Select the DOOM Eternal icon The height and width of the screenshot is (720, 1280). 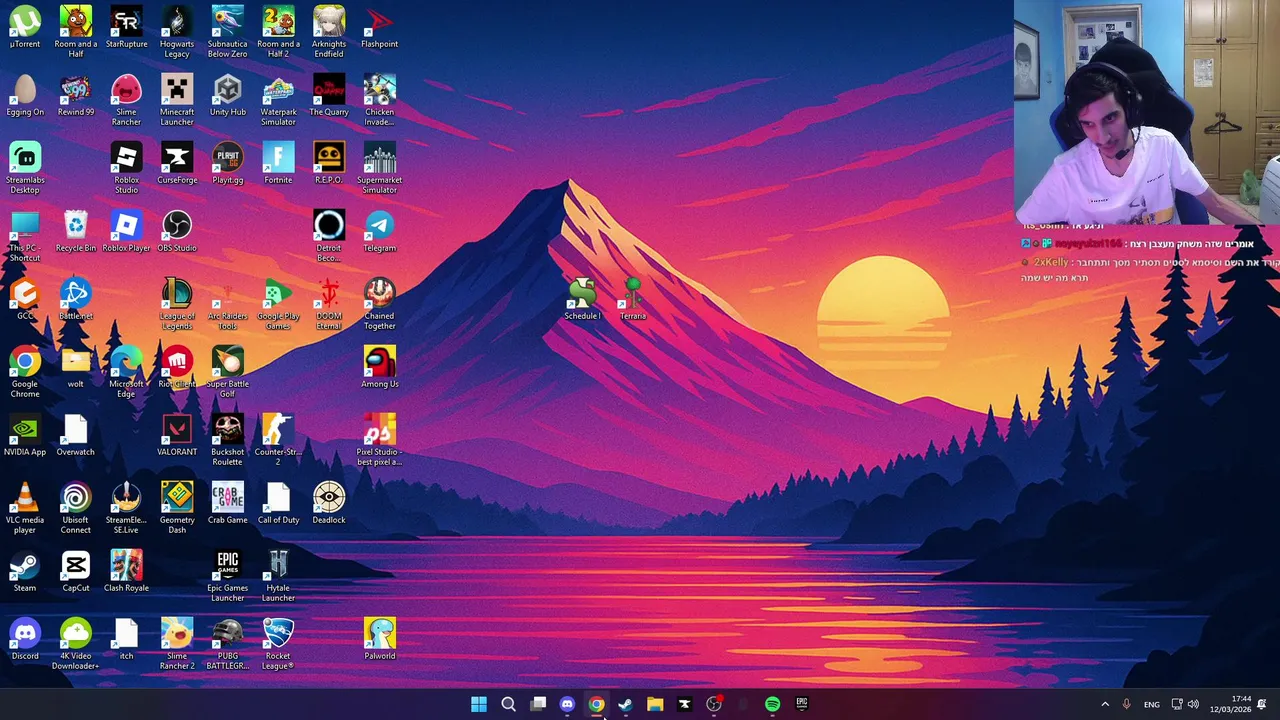329,304
